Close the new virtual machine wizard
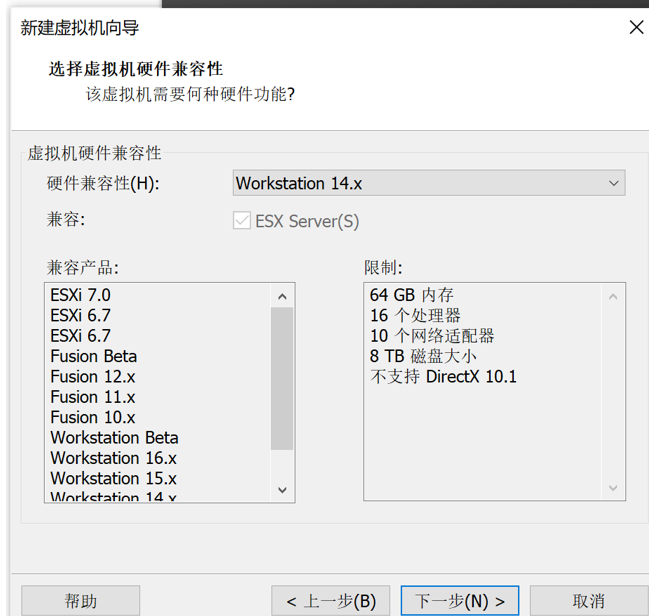Image resolution: width=649 pixels, height=616 pixels. pyautogui.click(x=636, y=28)
